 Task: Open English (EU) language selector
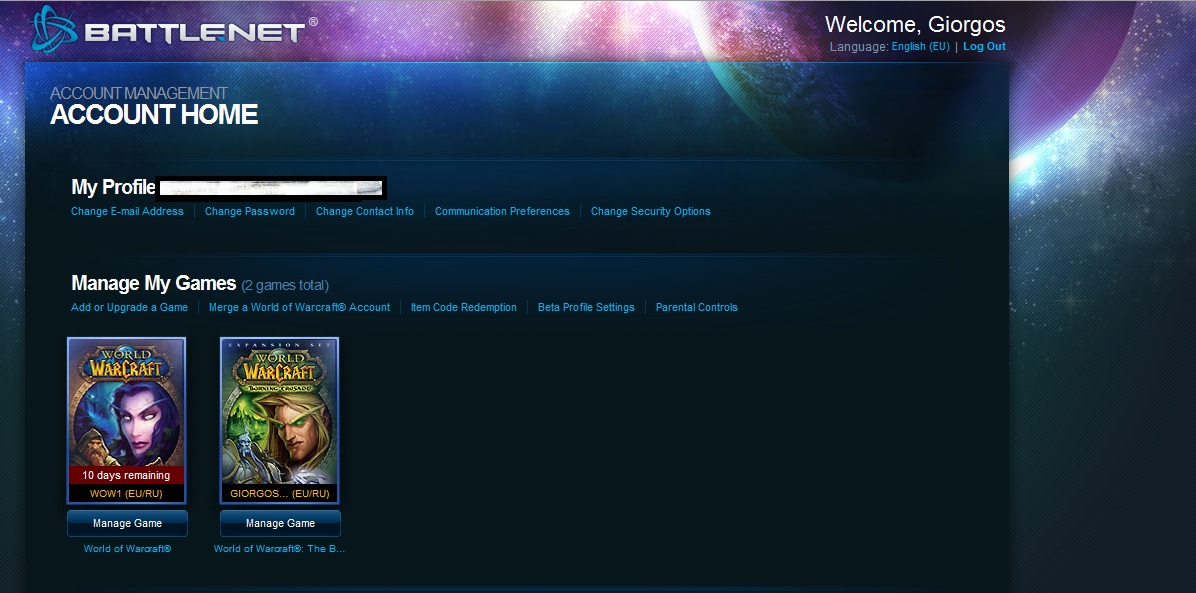click(x=921, y=47)
